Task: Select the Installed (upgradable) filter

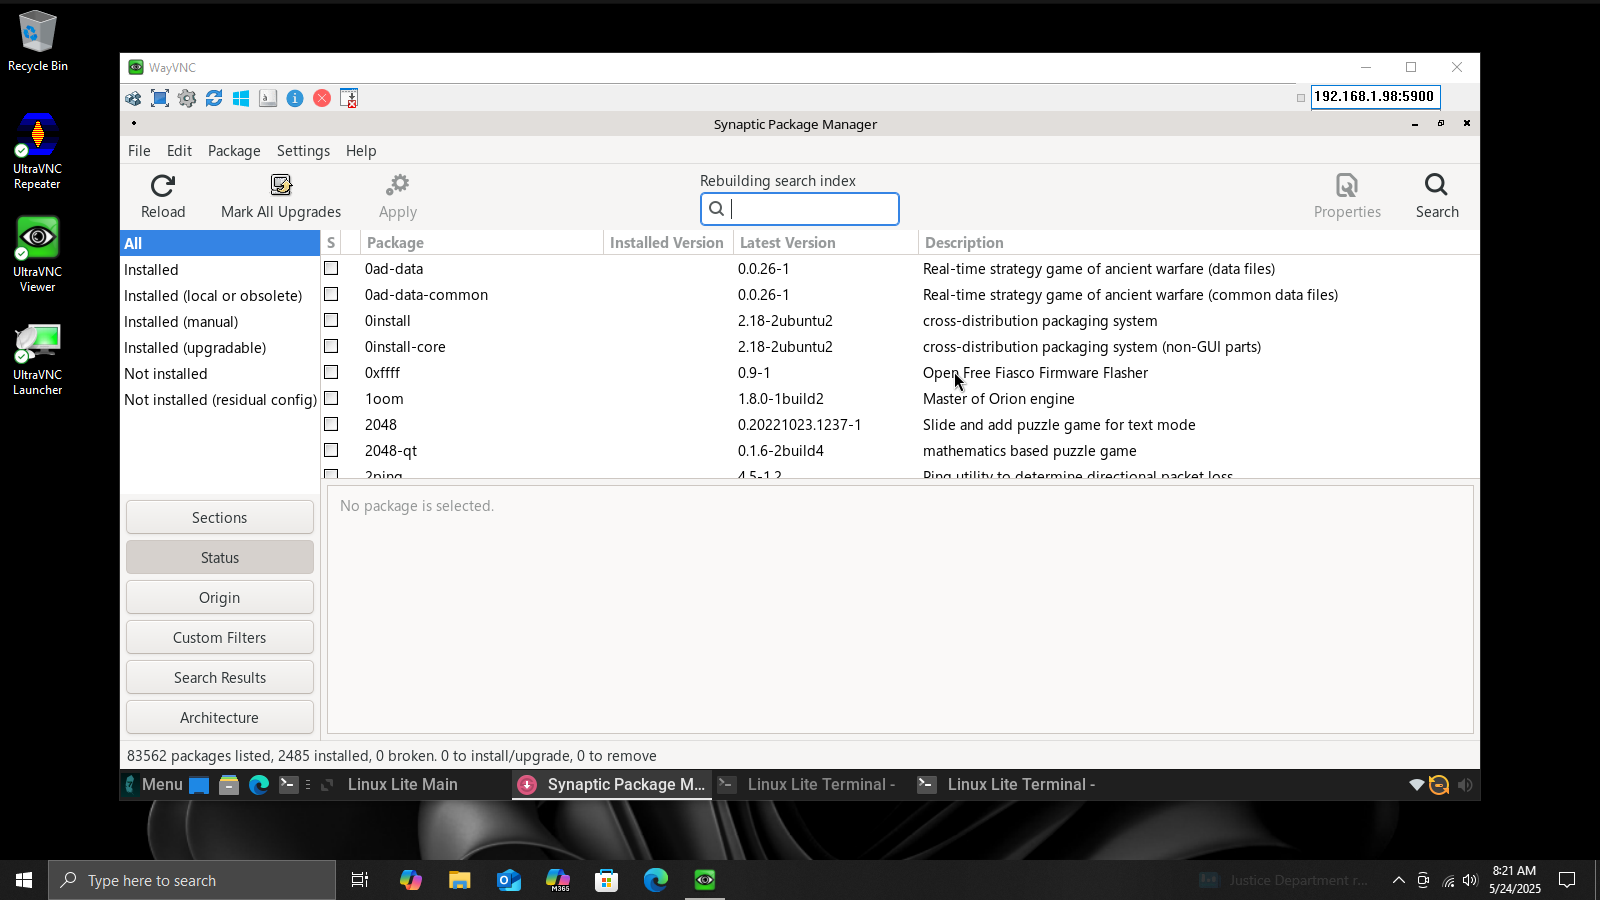Action: point(220,348)
